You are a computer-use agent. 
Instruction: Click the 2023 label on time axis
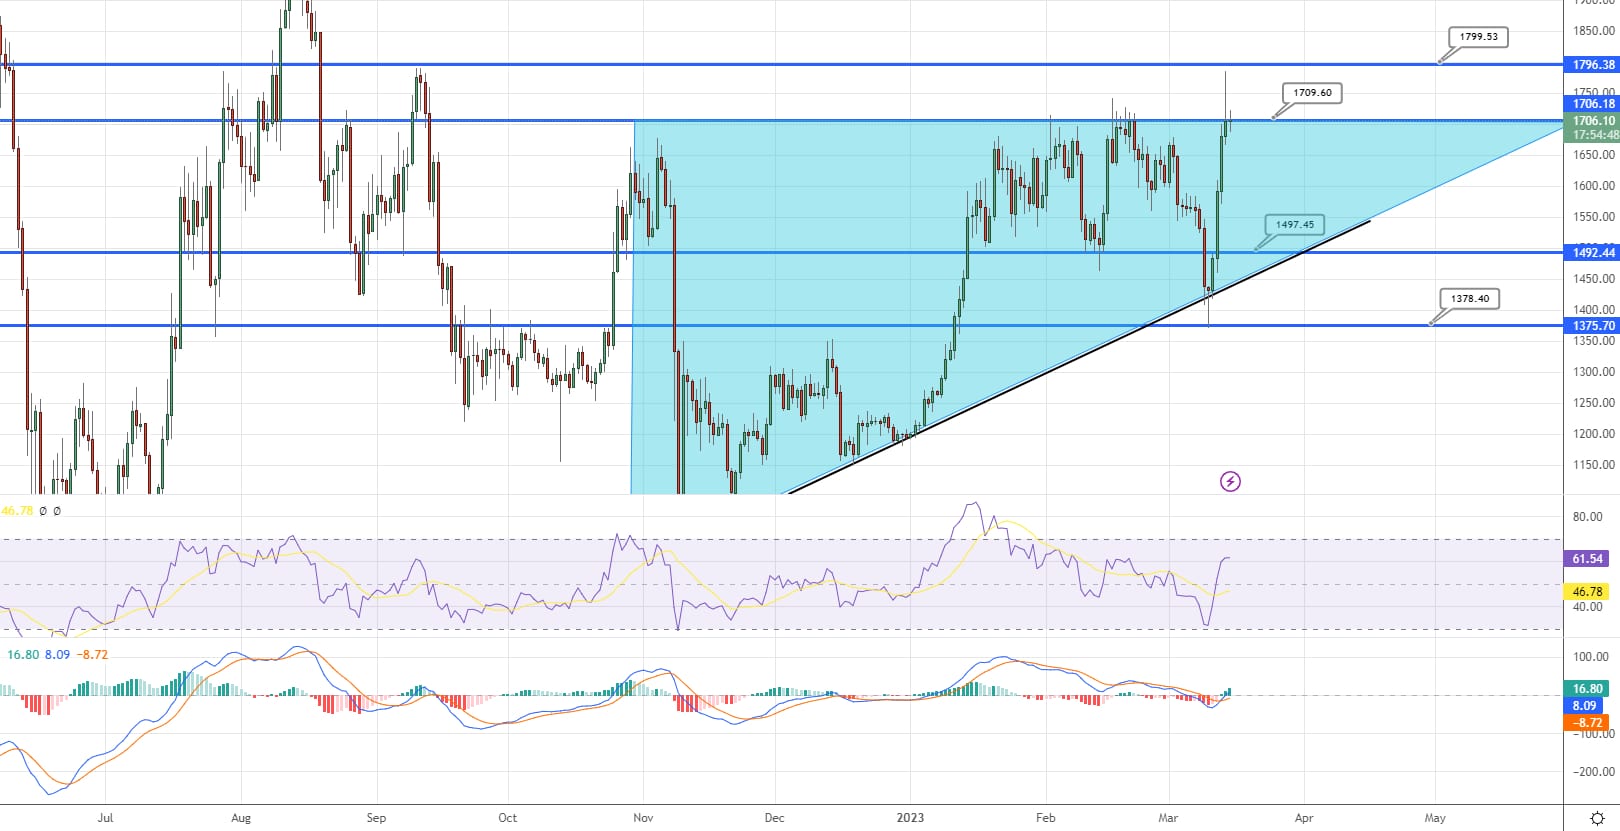pyautogui.click(x=910, y=818)
